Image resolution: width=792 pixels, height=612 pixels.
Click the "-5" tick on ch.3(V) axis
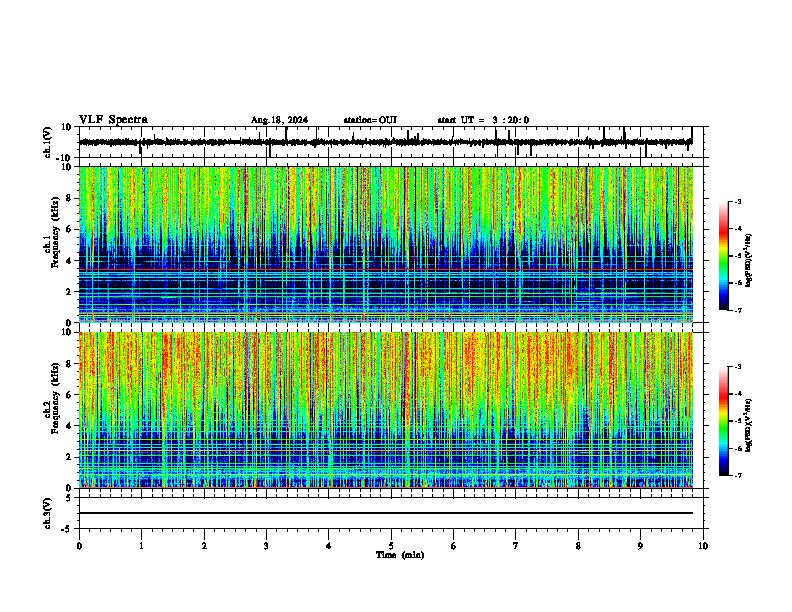click(68, 529)
